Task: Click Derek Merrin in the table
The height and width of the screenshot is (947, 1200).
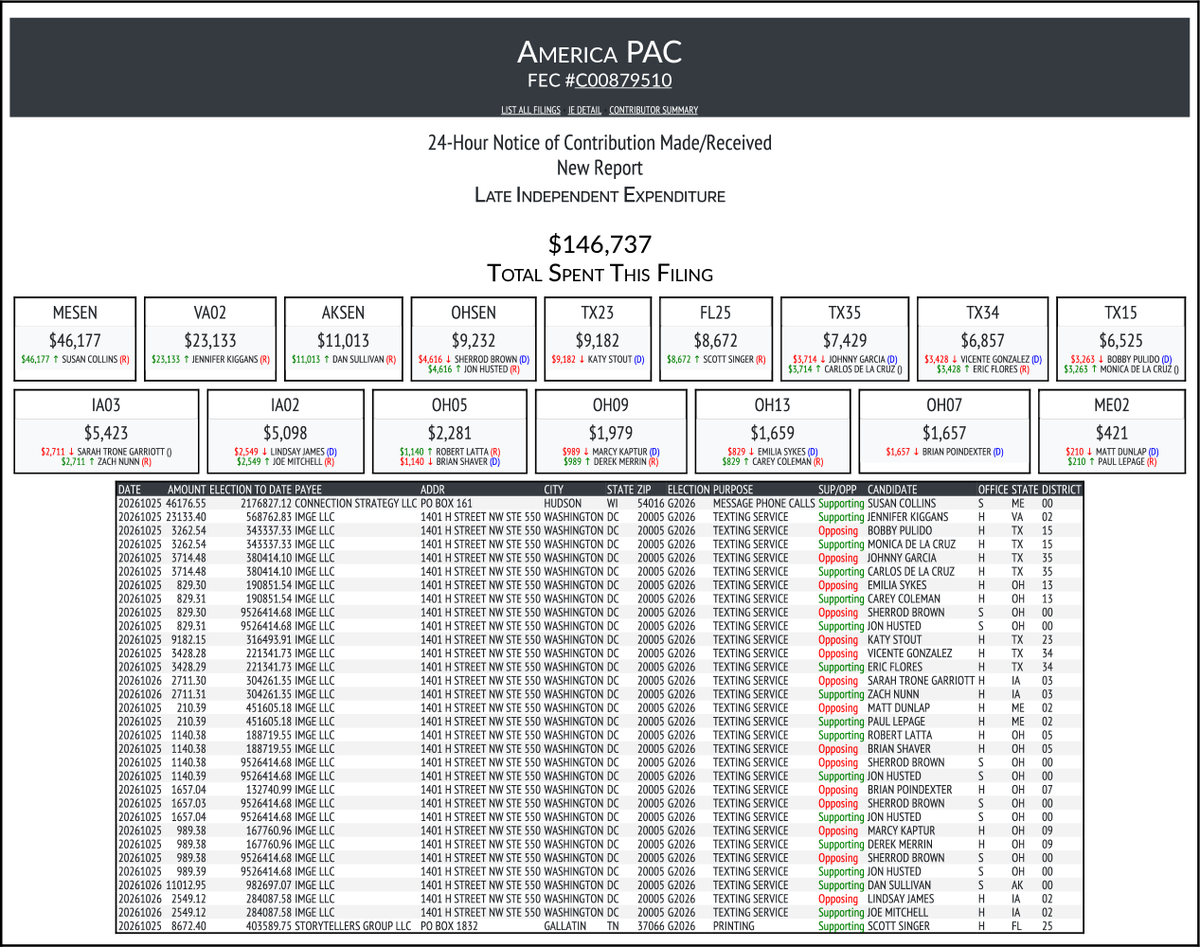Action: 901,844
